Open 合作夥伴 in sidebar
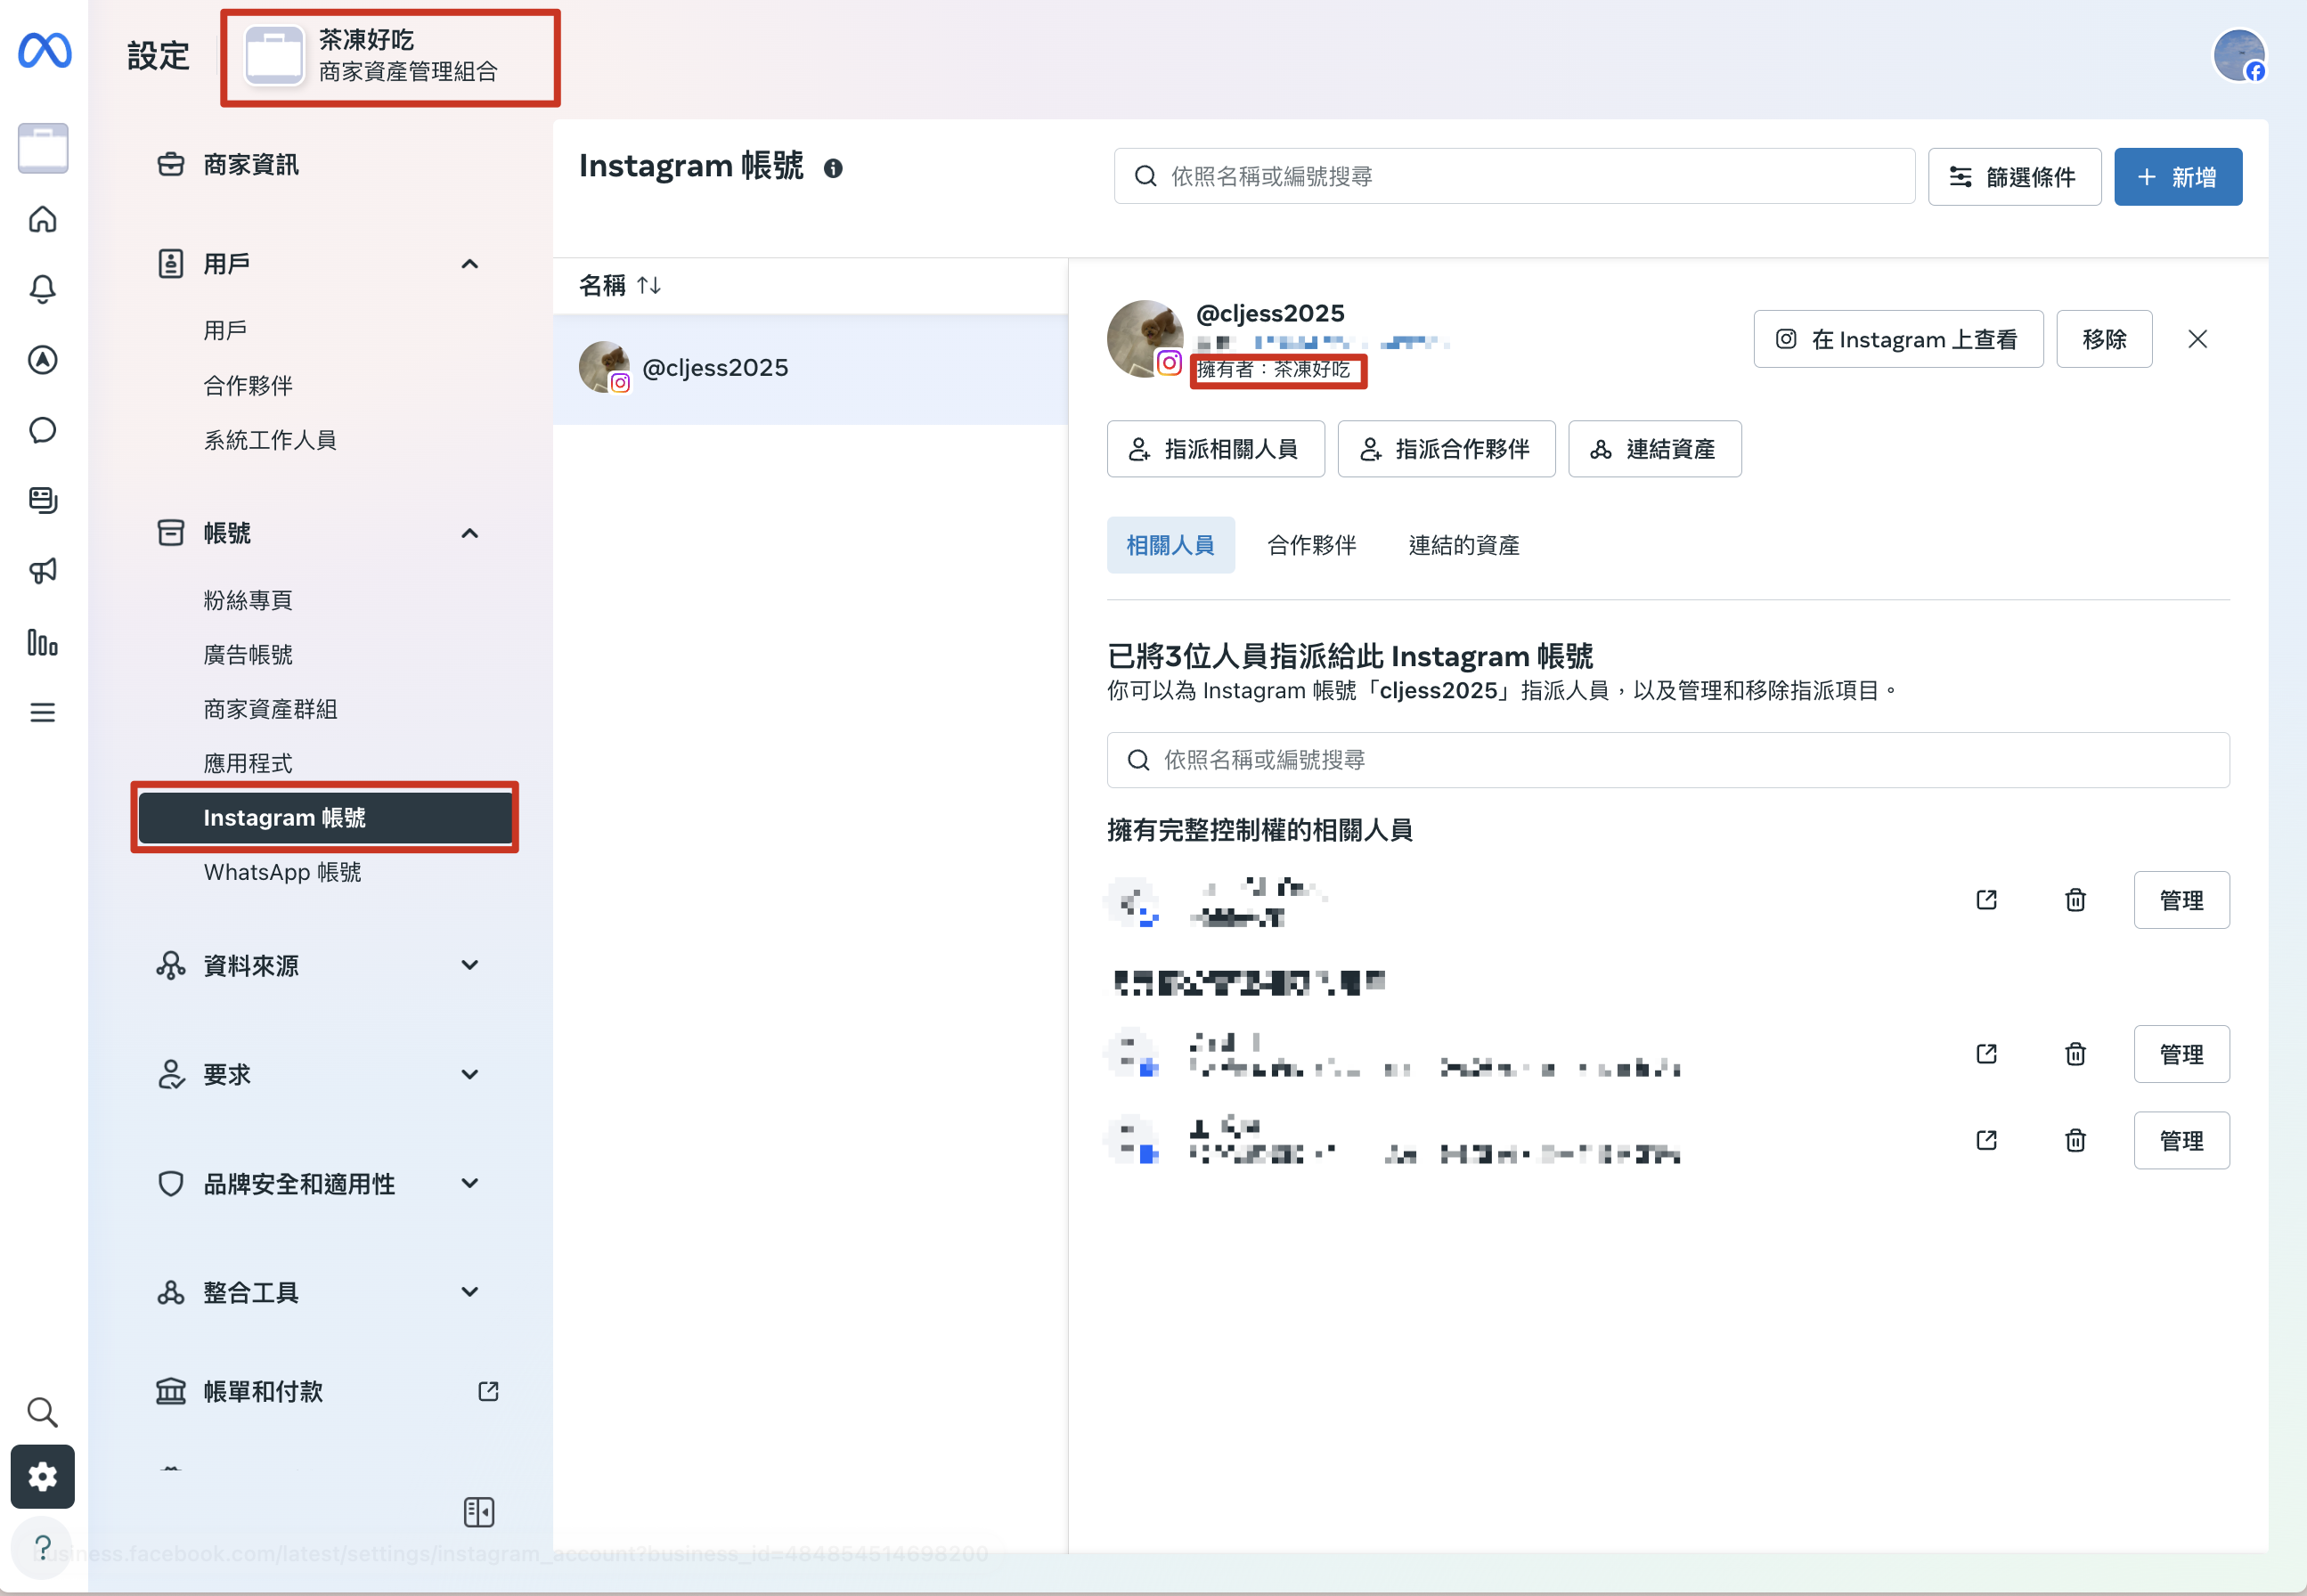 [x=248, y=385]
